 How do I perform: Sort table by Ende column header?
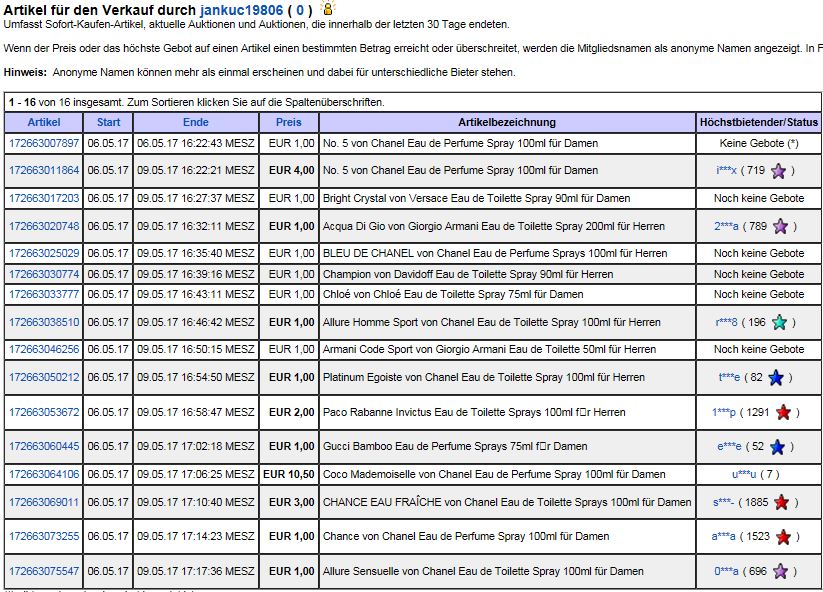tap(196, 122)
